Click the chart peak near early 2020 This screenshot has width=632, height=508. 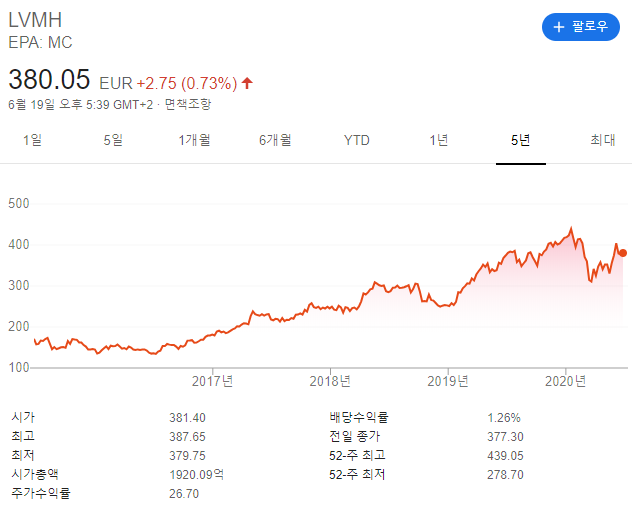click(571, 229)
